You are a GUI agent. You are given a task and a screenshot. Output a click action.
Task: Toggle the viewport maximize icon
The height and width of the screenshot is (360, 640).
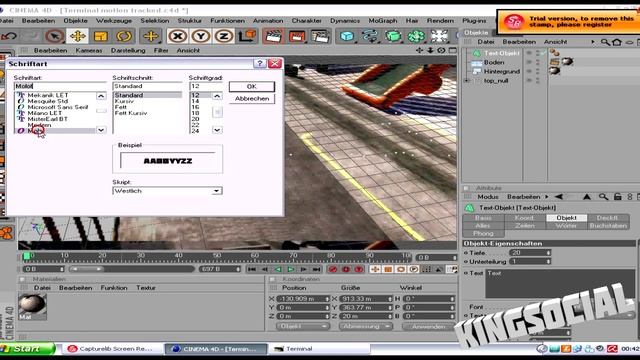click(452, 50)
